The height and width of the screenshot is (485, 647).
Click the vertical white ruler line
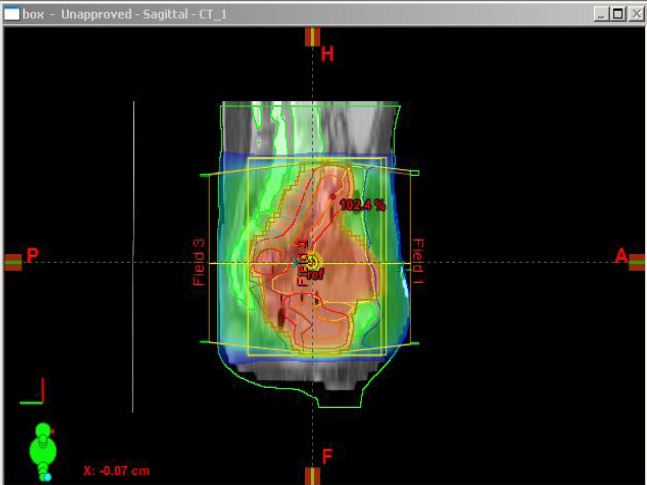(133, 255)
